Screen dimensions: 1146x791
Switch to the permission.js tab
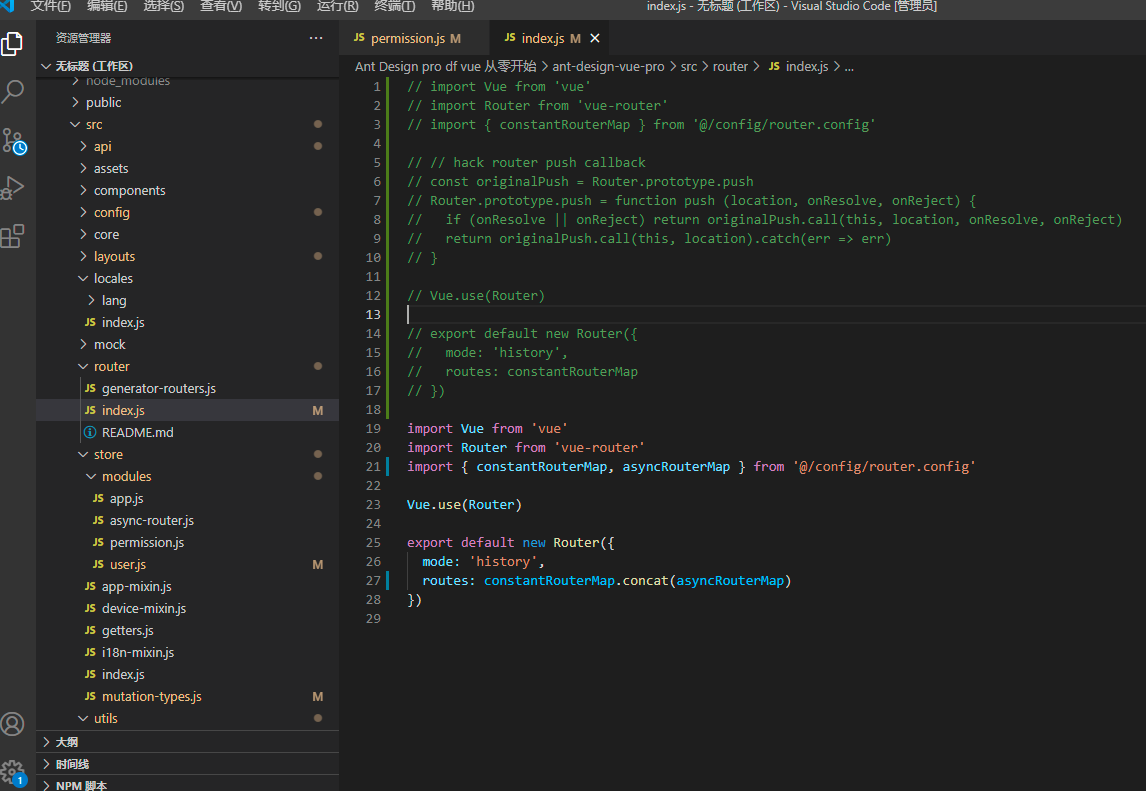(407, 39)
